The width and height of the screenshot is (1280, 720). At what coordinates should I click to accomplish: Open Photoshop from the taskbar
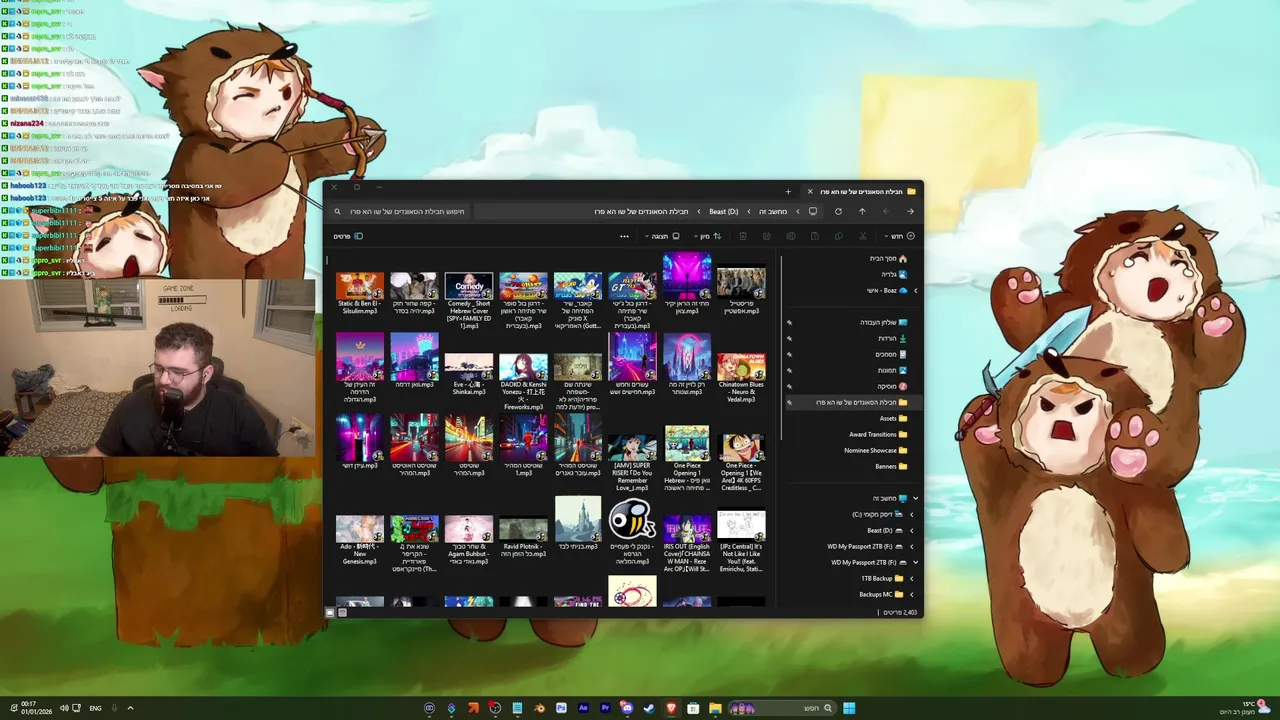coord(561,708)
